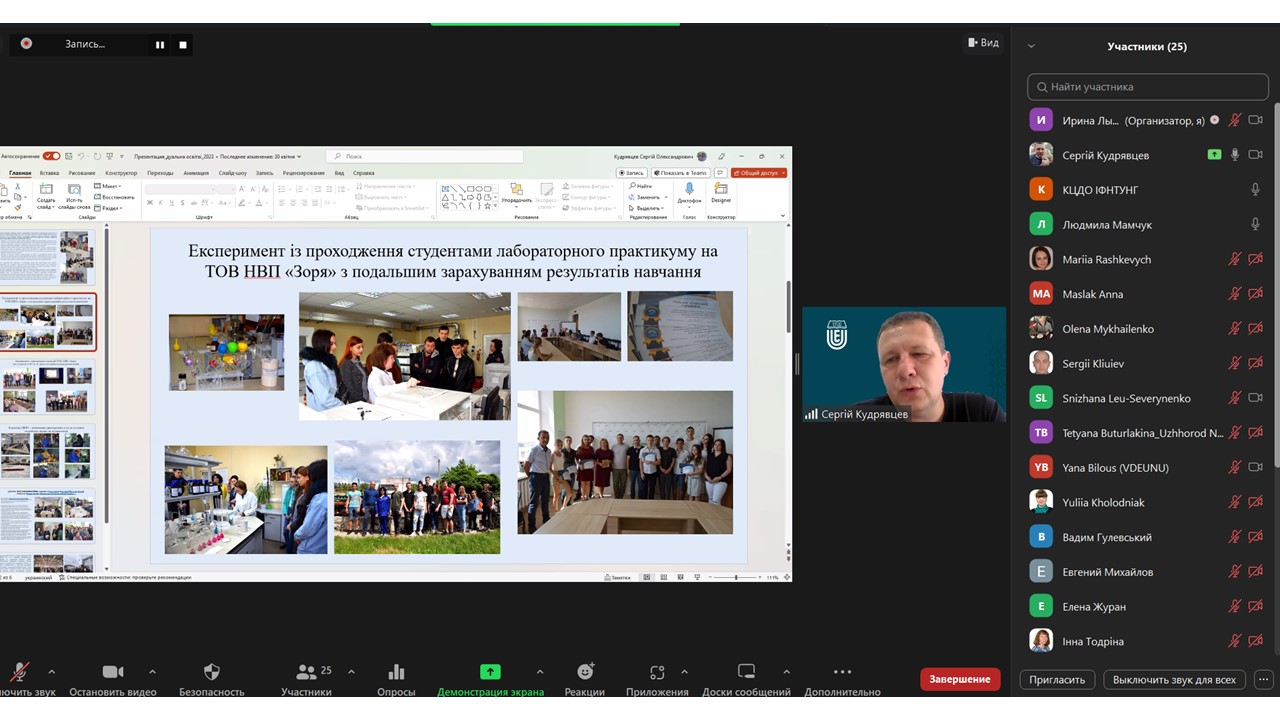Image resolution: width=1280 pixels, height=720 pixels.
Task: Click the Mute All button
Action: pos(1174,679)
